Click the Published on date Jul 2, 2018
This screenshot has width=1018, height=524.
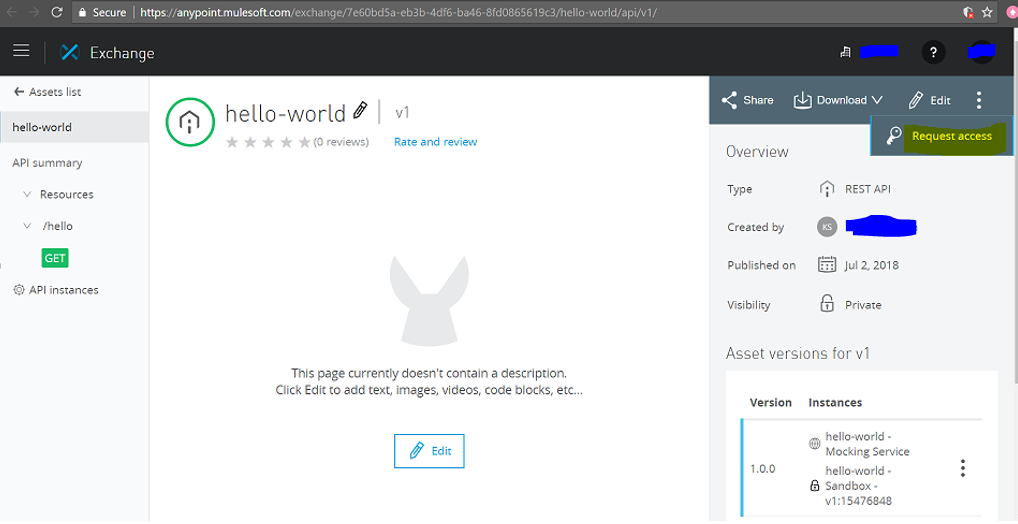[x=872, y=265]
